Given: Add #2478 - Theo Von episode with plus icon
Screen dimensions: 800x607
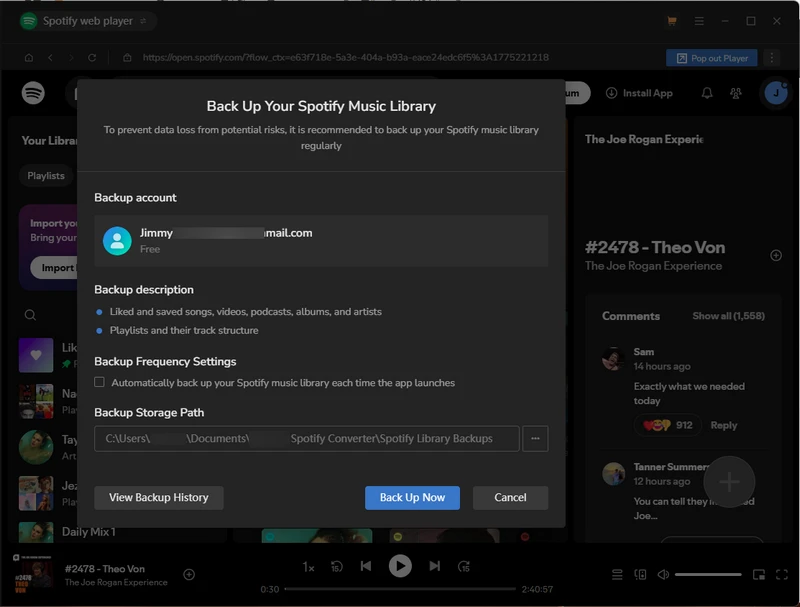Looking at the screenshot, I should [x=776, y=256].
